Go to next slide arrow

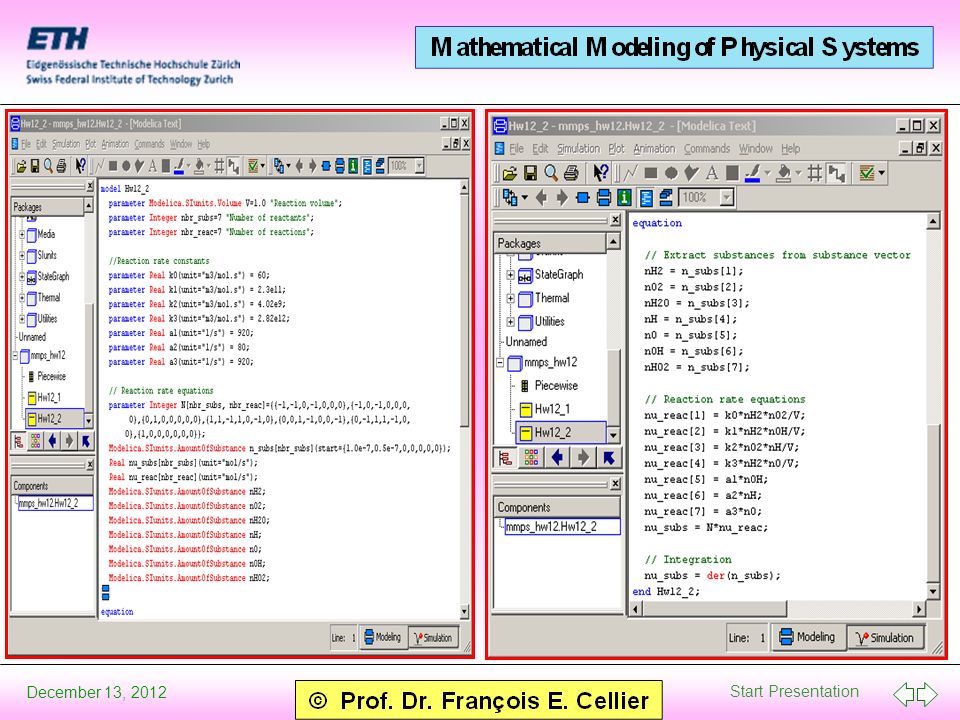click(927, 694)
